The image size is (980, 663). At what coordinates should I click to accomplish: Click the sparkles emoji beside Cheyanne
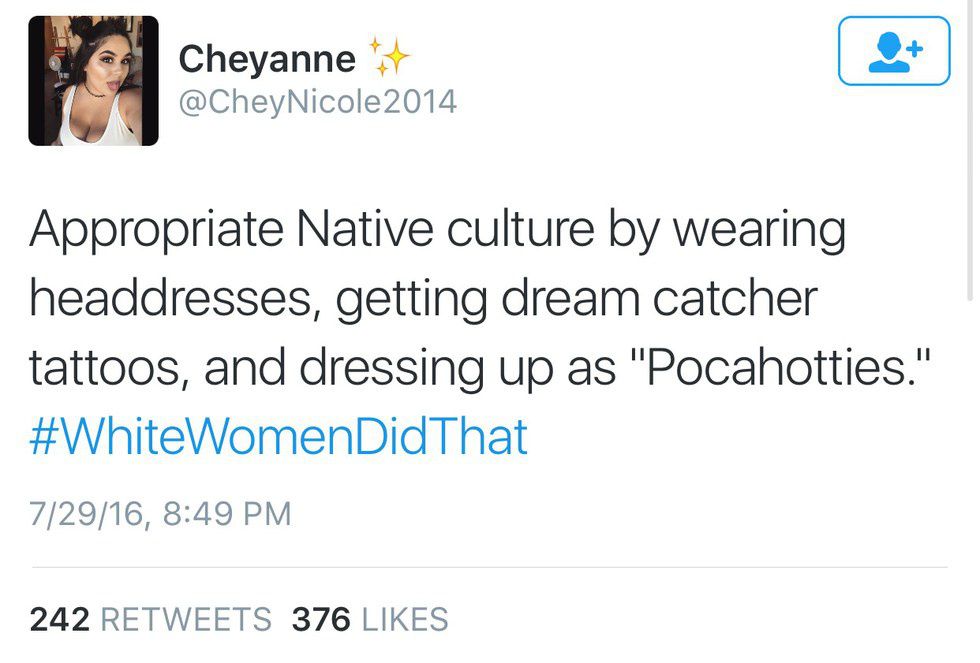389,57
